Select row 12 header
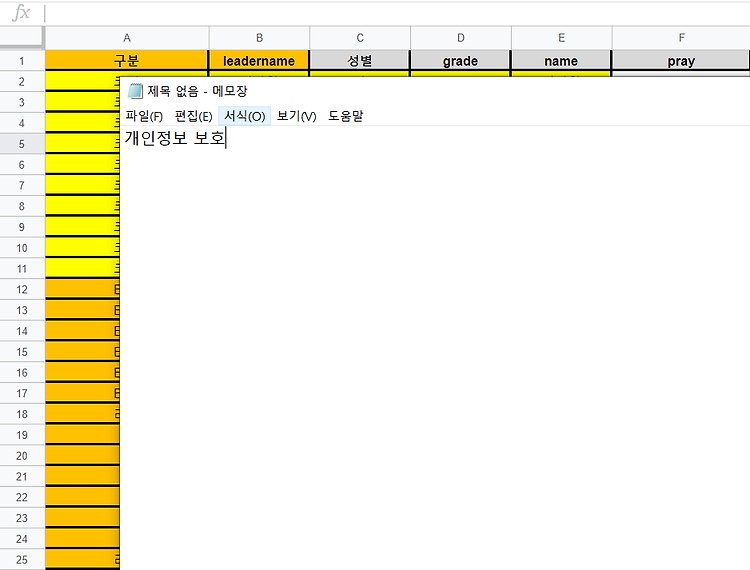Screen dimensions: 750x570 (x=22, y=289)
